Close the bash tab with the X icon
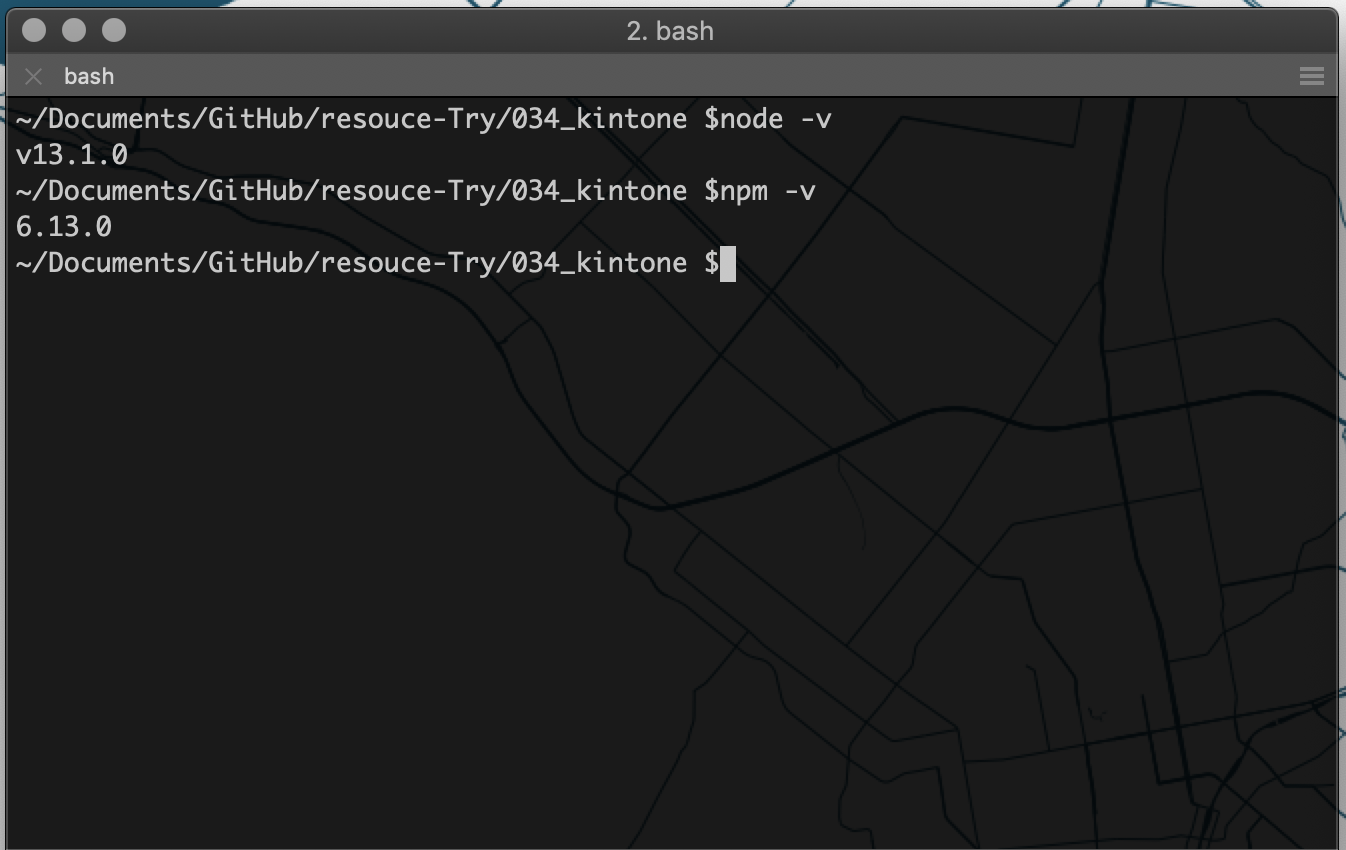 [34, 76]
